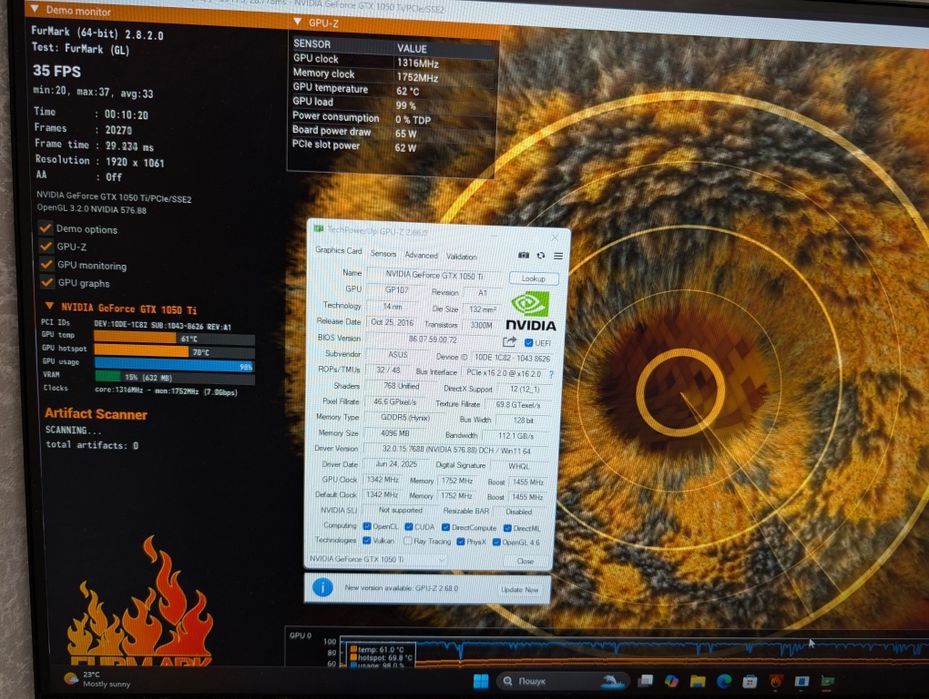Click the FurMark flame logo
This screenshot has width=929, height=699.
click(140, 601)
